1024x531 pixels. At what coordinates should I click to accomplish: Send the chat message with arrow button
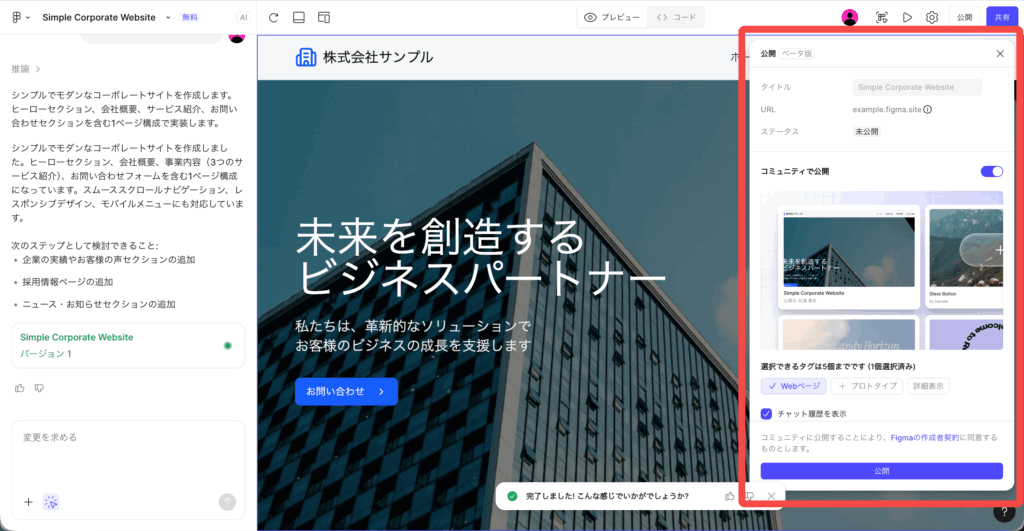(x=227, y=502)
